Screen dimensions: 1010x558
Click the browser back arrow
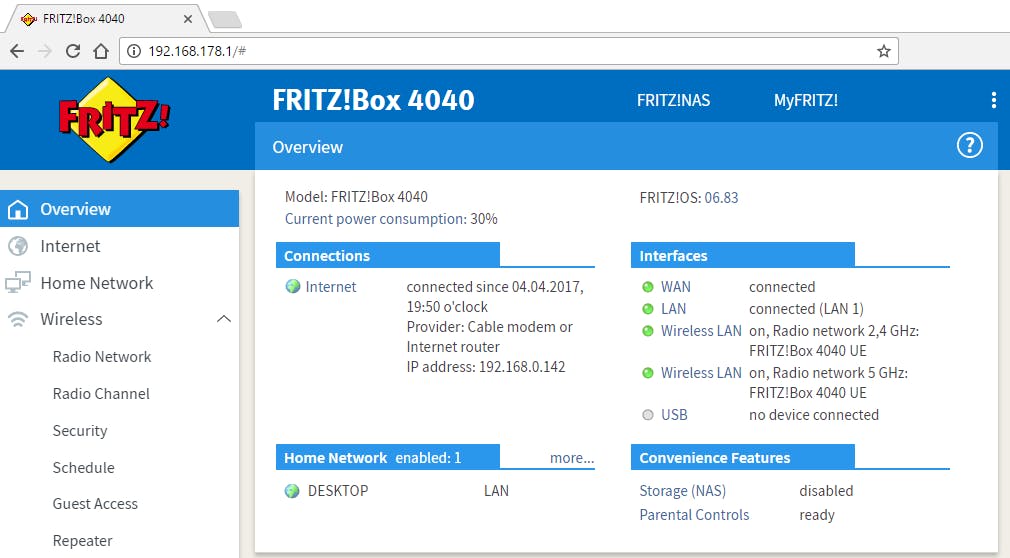(17, 51)
